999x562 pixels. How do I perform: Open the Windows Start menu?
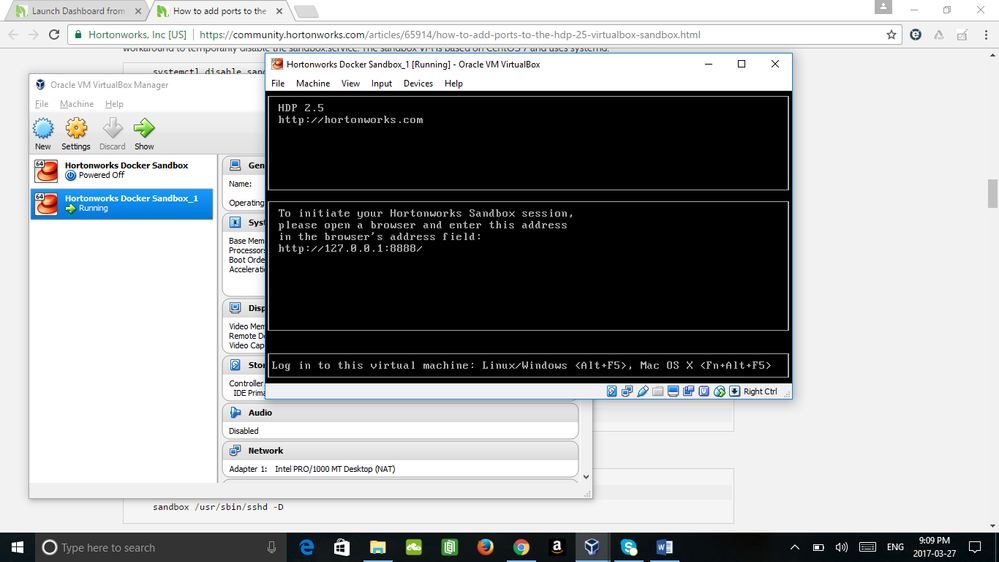17,547
